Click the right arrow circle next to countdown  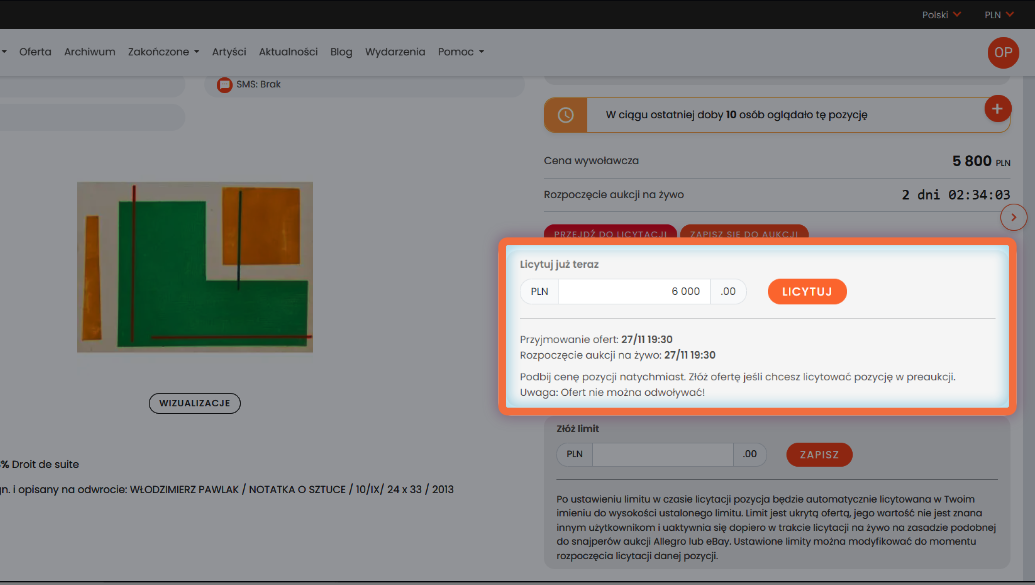pos(1013,217)
